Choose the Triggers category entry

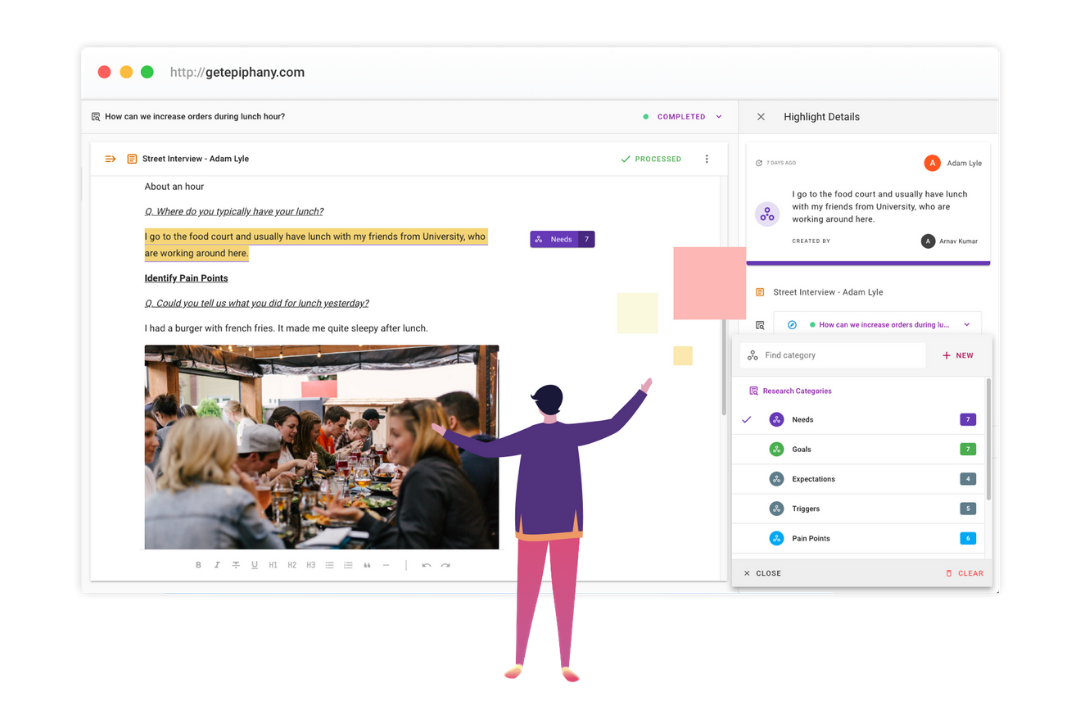coord(805,509)
